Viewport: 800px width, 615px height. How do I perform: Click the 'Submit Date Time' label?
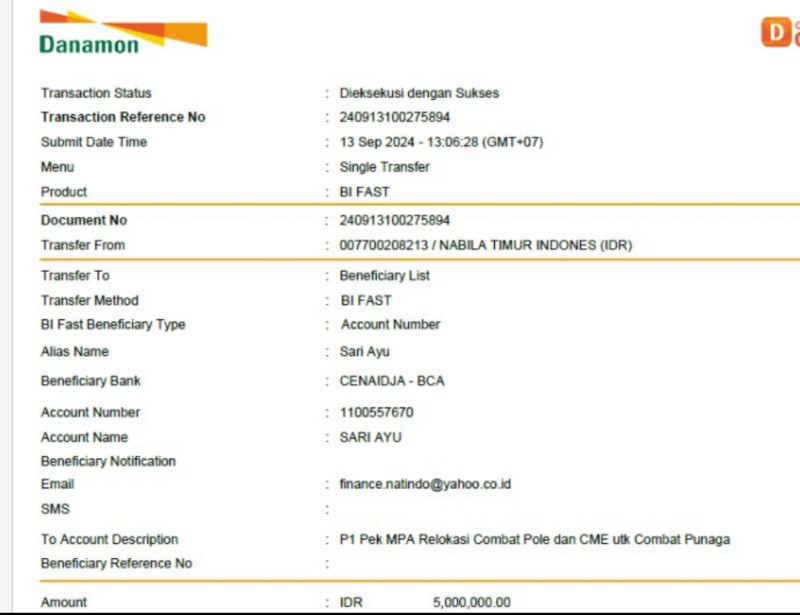click(x=94, y=142)
